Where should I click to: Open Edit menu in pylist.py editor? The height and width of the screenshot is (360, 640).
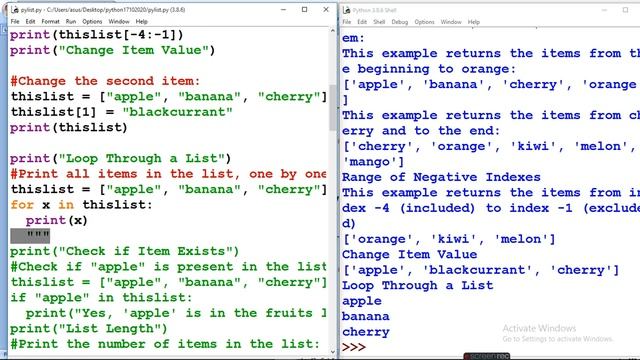[30, 22]
